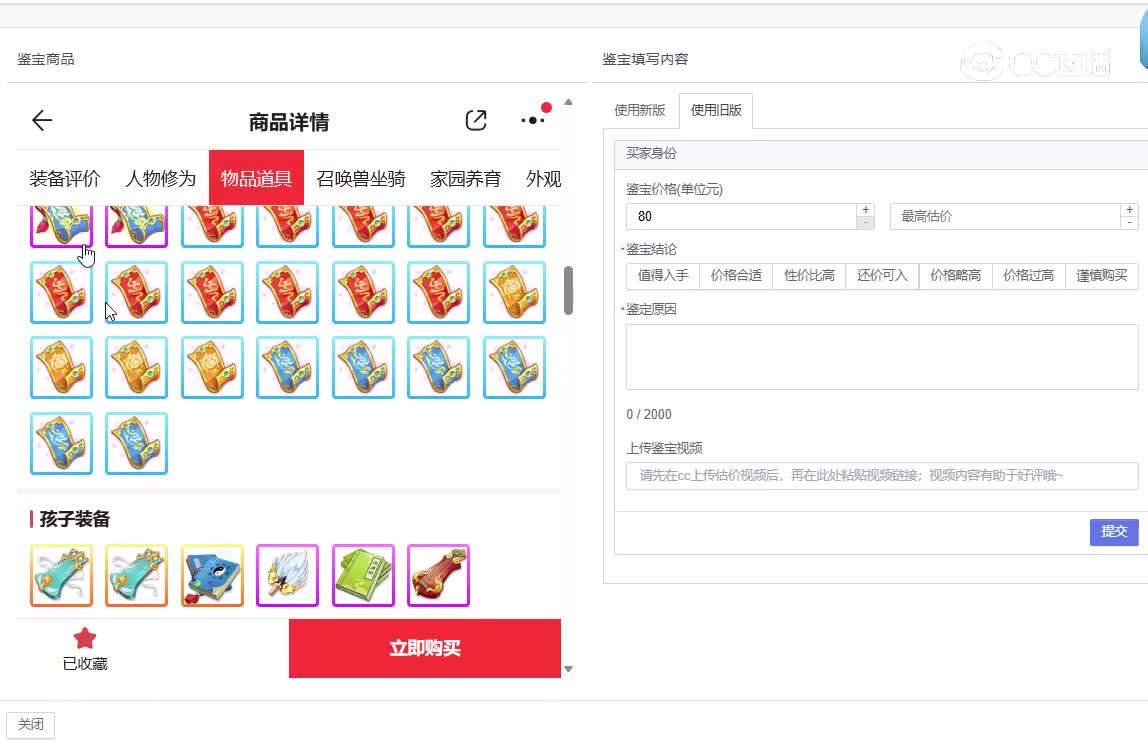
Task: Open the white feather item with purple border
Action: [x=288, y=576]
